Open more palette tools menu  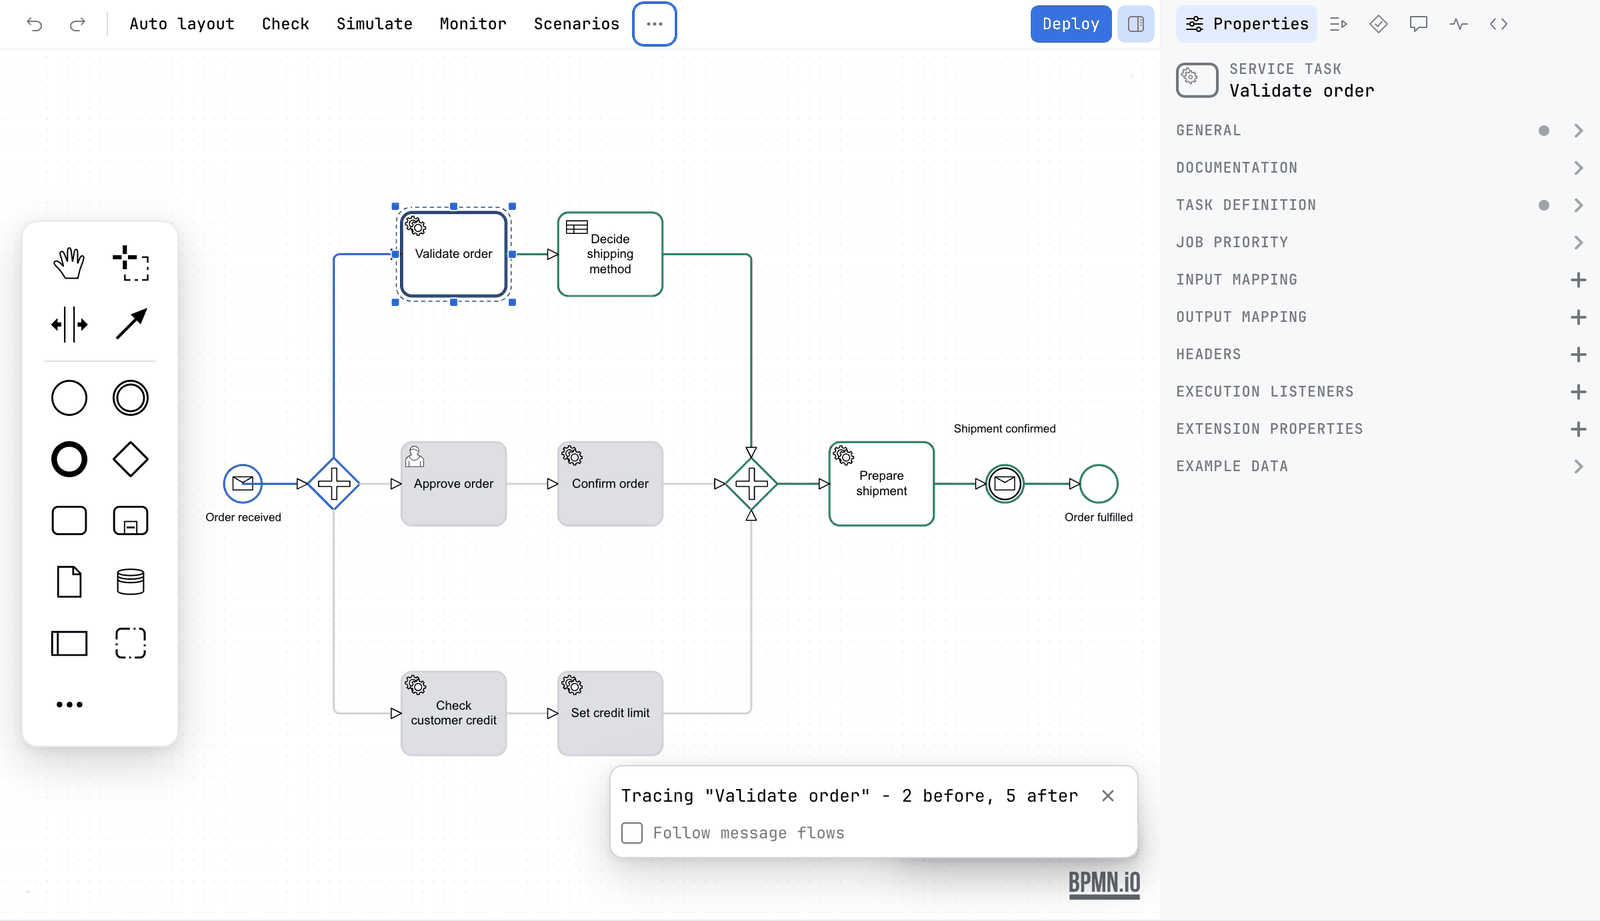coord(69,705)
